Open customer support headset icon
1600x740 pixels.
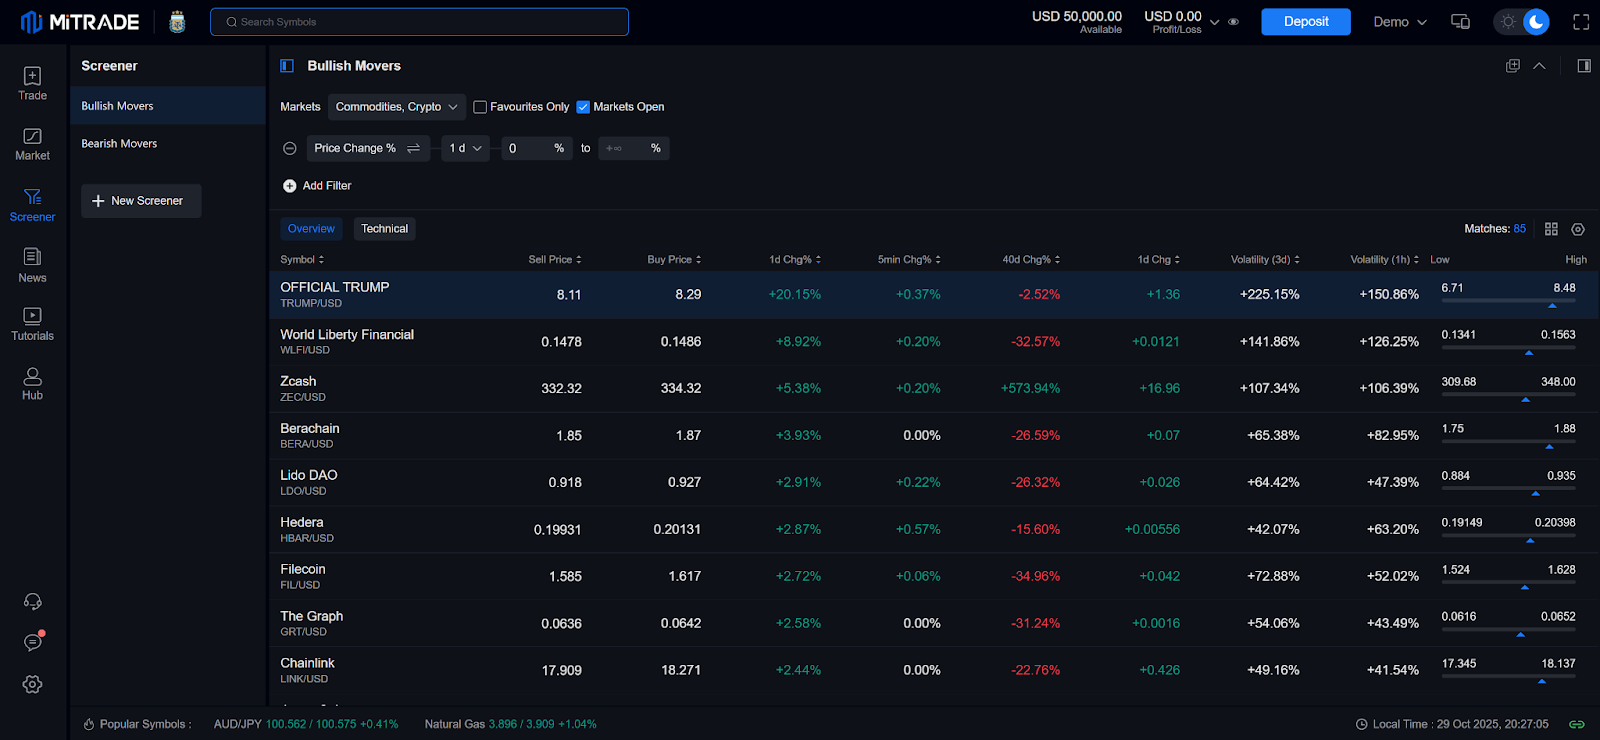coord(32,601)
